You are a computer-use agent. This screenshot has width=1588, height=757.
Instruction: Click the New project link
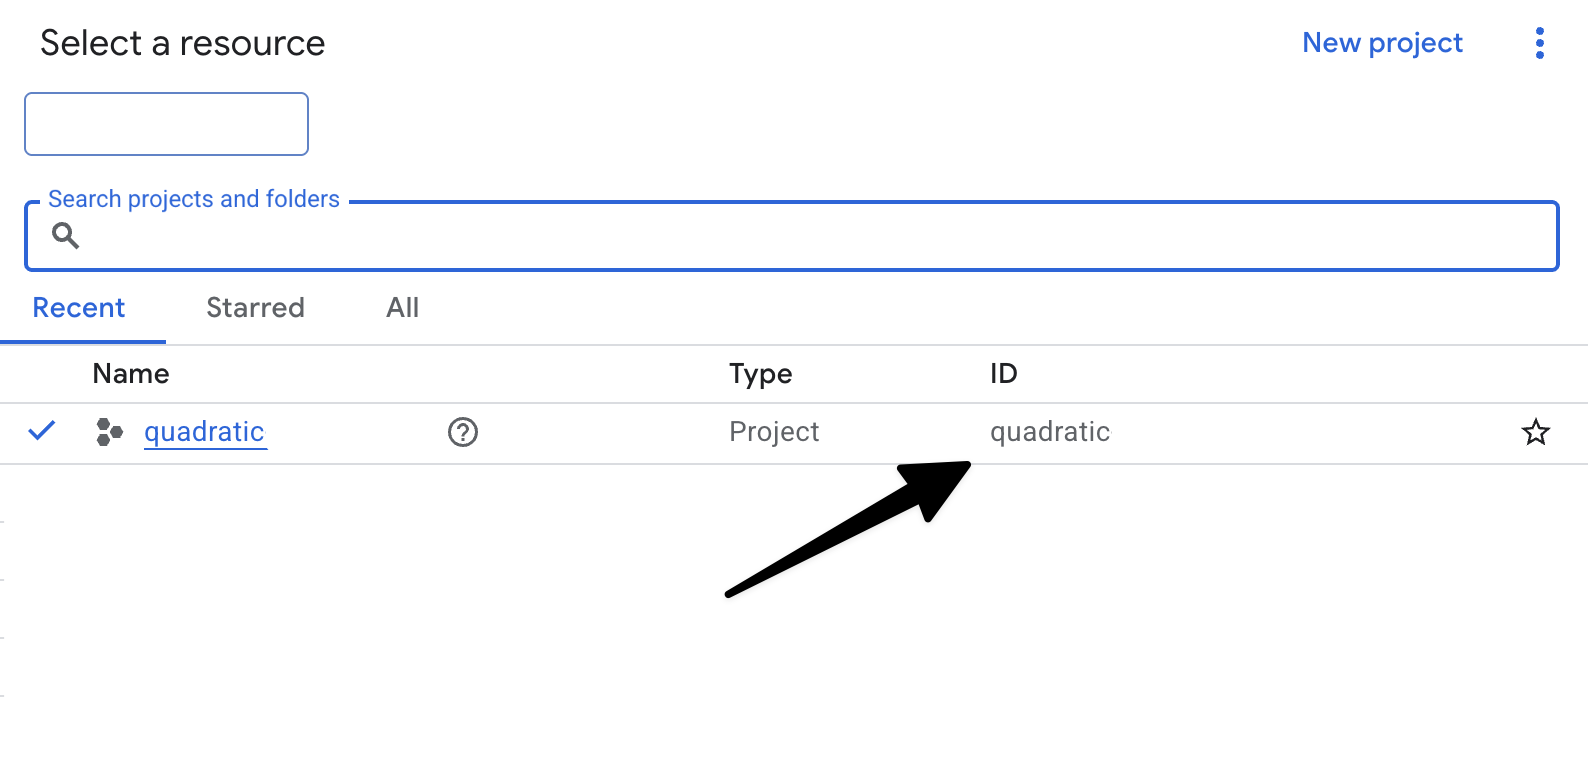(x=1382, y=43)
